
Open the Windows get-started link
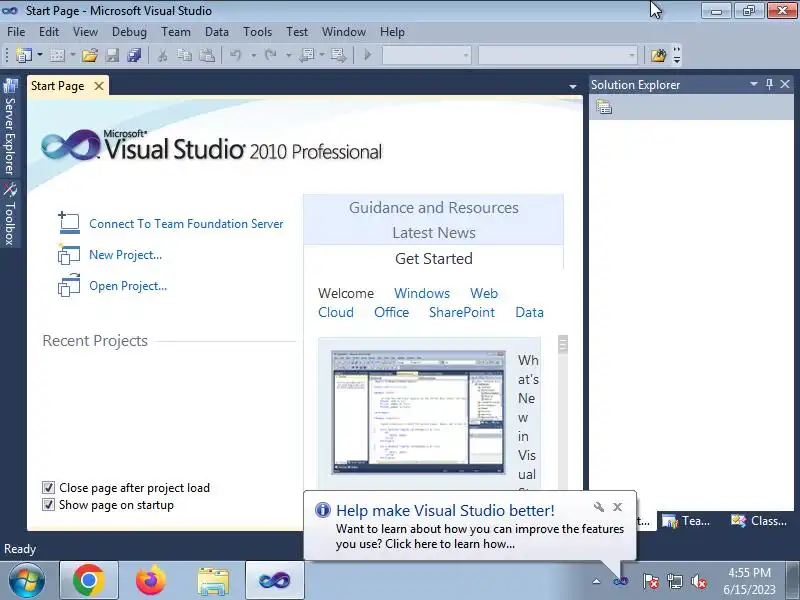422,293
